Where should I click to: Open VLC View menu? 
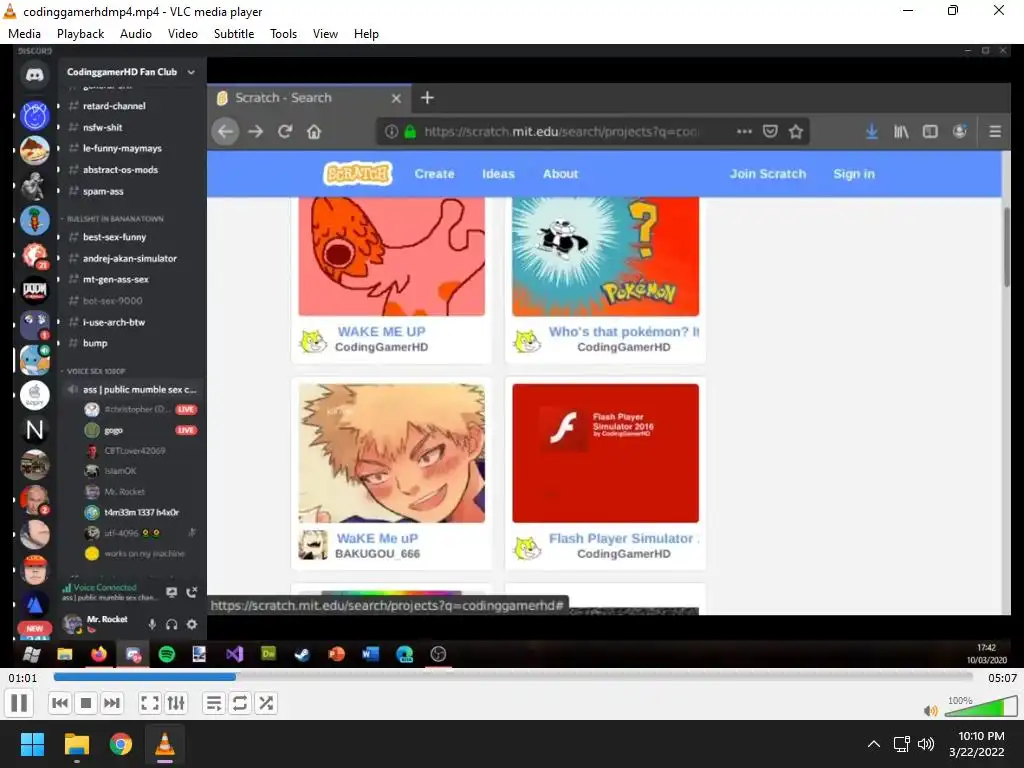325,34
